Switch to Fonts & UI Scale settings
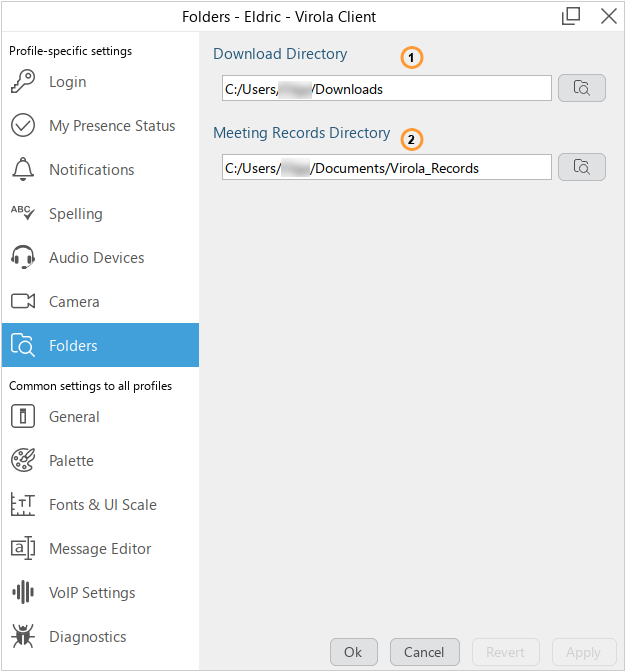Image resolution: width=626 pixels, height=672 pixels. pos(102,505)
